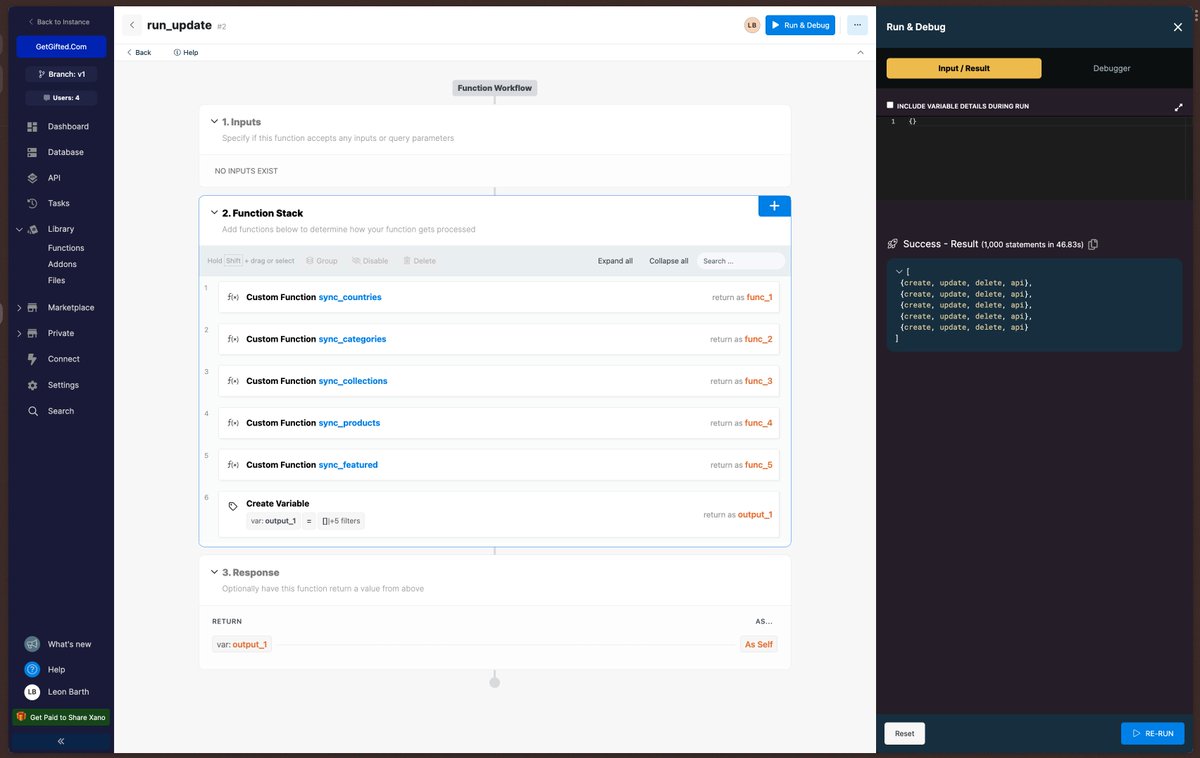Screen dimensions: 1200x758
Task: Enable Include Variable Details During Run
Action: [x=890, y=105]
